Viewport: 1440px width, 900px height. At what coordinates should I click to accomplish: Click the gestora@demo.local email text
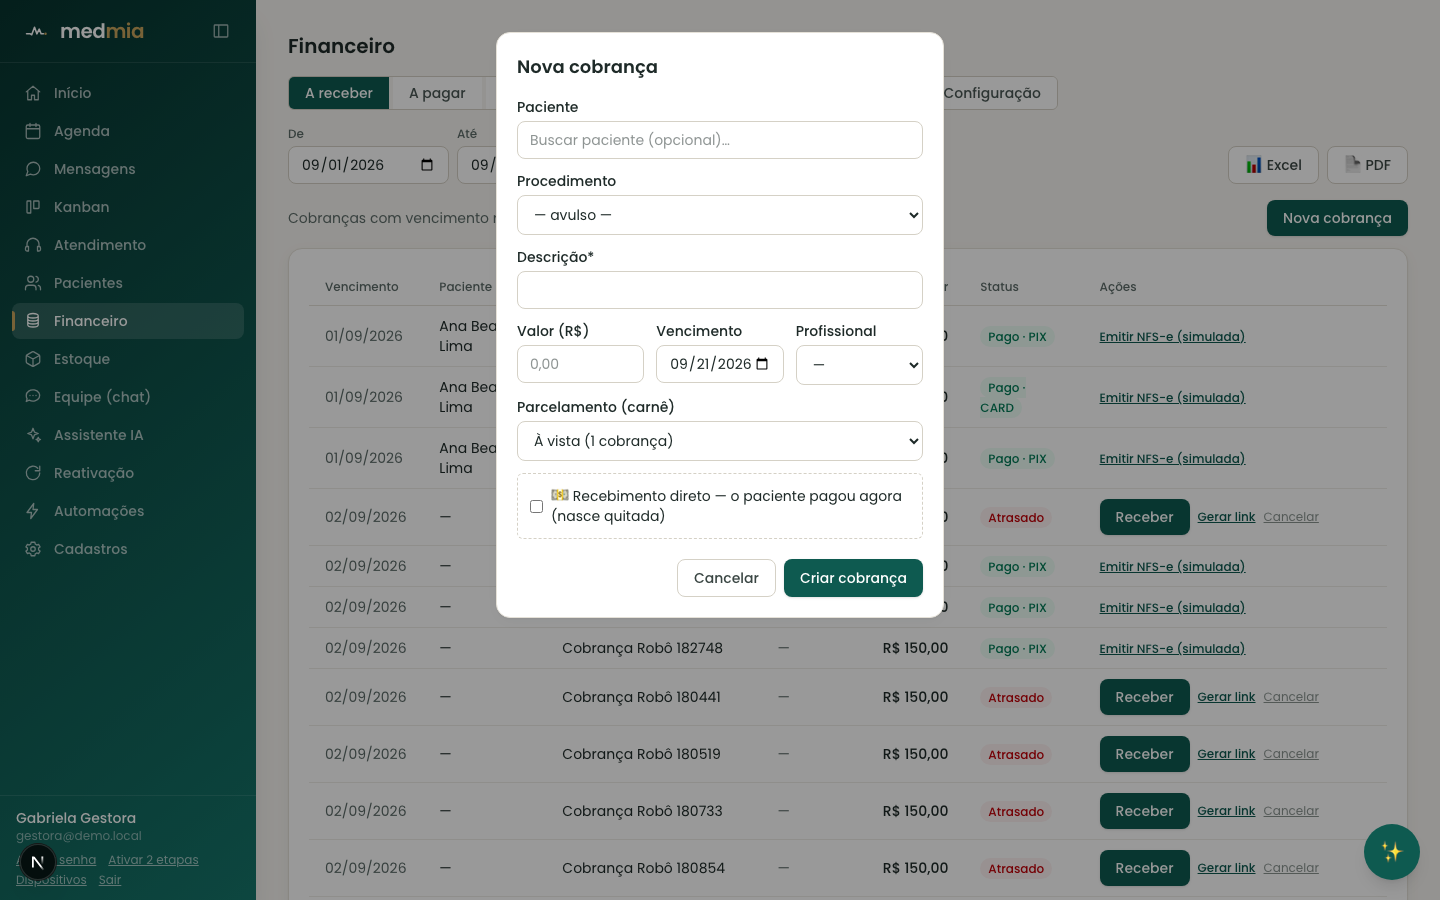coord(79,836)
